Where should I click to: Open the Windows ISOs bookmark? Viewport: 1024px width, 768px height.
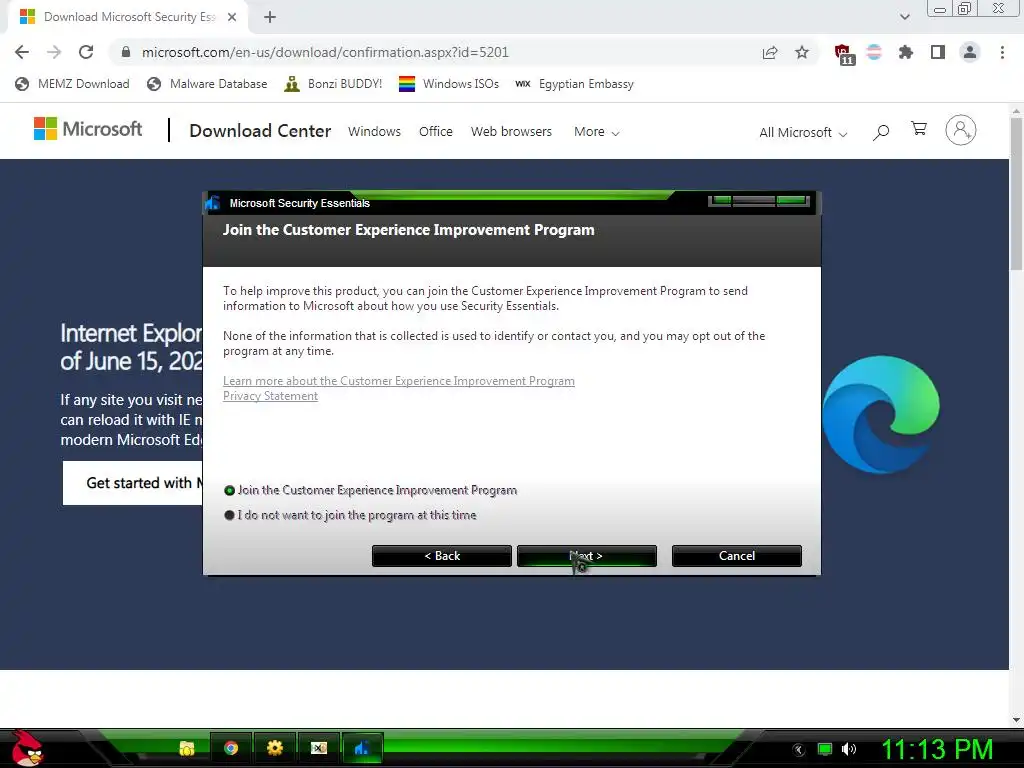tap(449, 84)
